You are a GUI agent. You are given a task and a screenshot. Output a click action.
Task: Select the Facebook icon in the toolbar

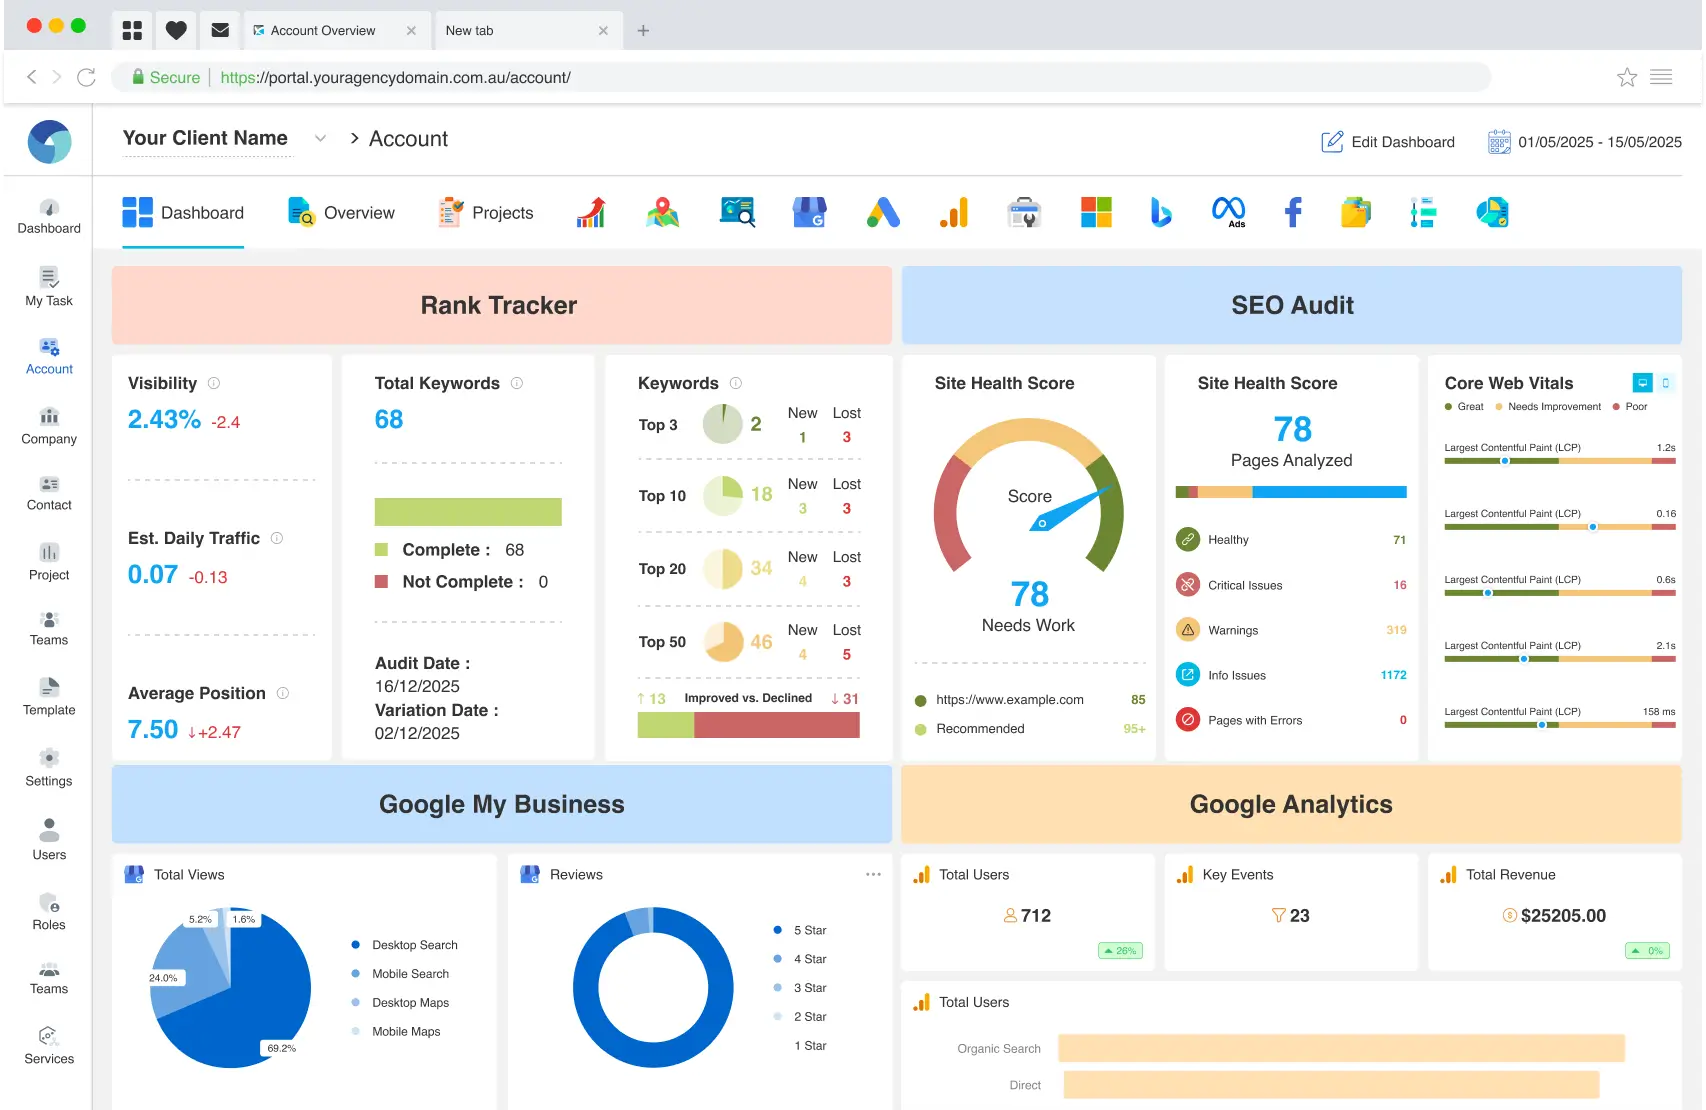point(1292,212)
